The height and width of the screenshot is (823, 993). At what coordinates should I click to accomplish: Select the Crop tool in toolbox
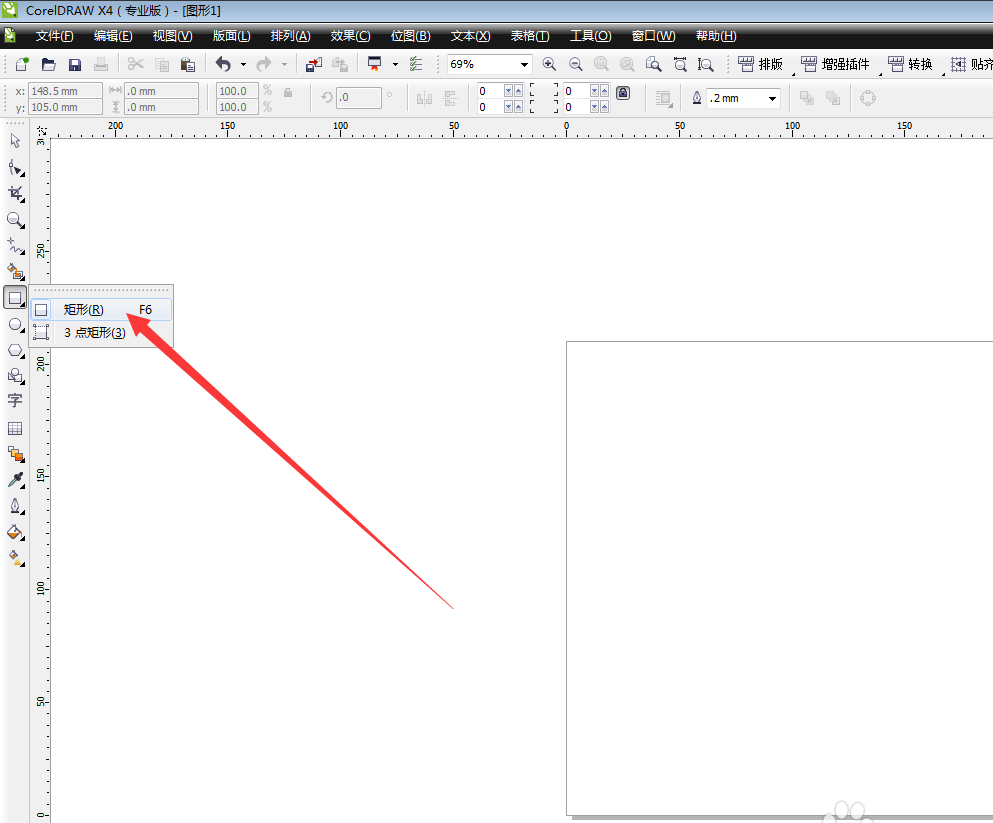tap(15, 193)
